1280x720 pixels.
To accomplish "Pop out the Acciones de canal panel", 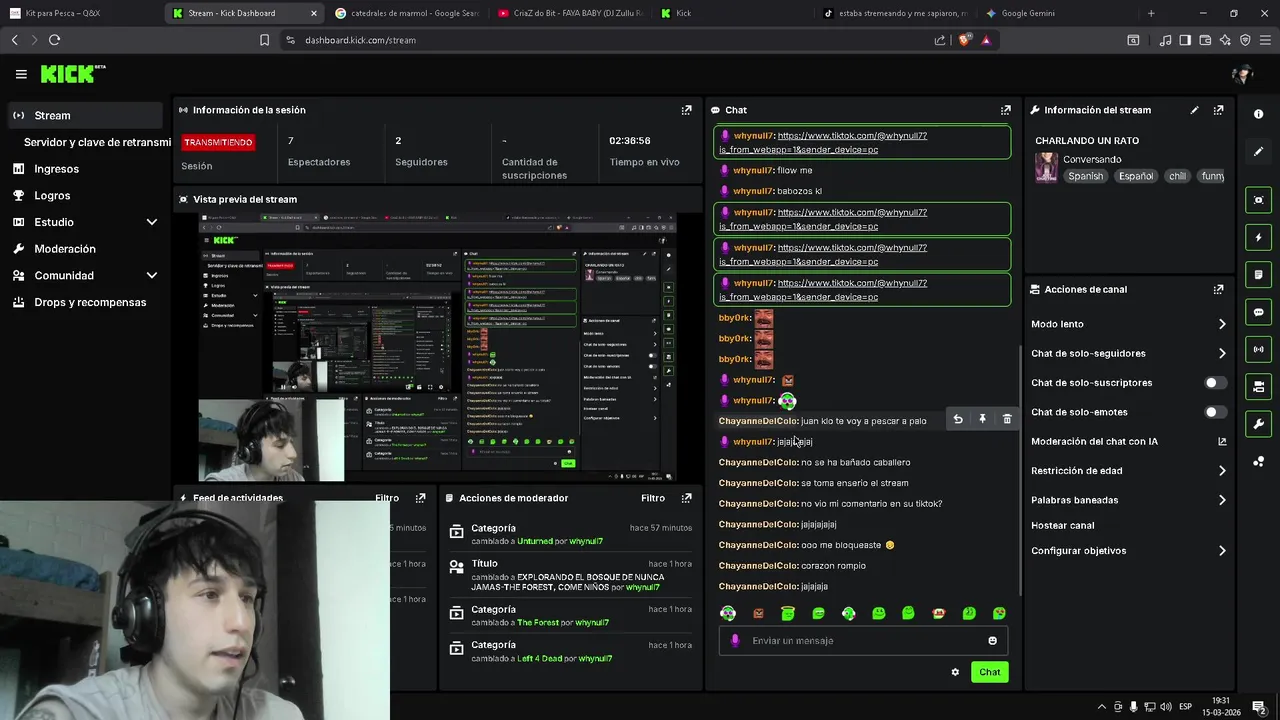I will [1218, 289].
